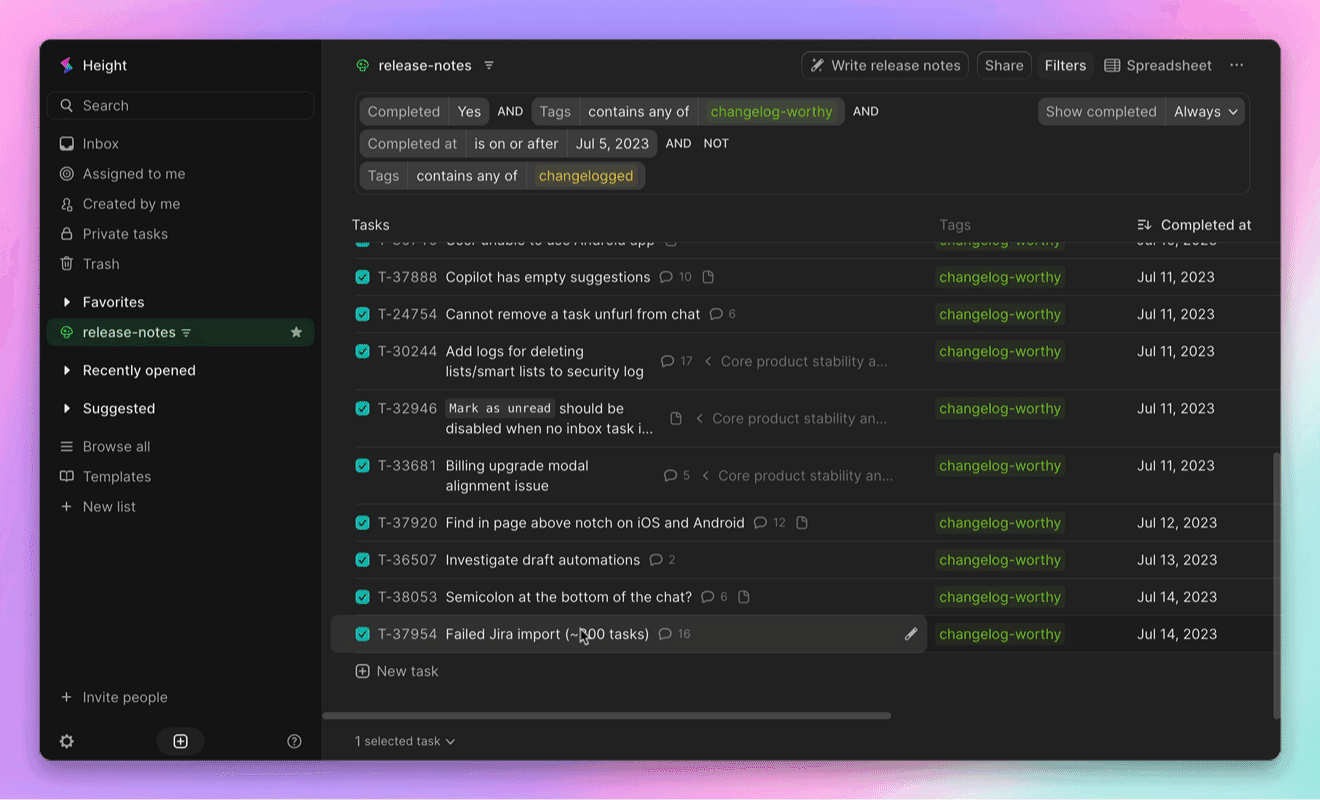Uncheck T-33681 task checkbox
This screenshot has width=1320, height=800.
pos(362,465)
